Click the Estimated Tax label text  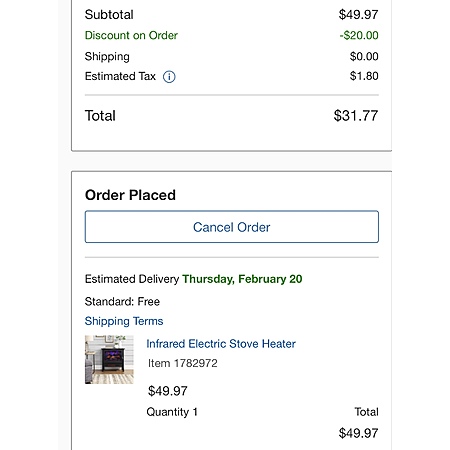(x=120, y=76)
